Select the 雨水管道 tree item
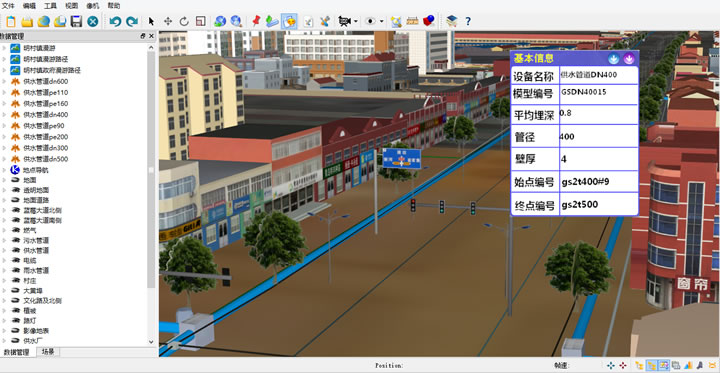 coord(36,271)
